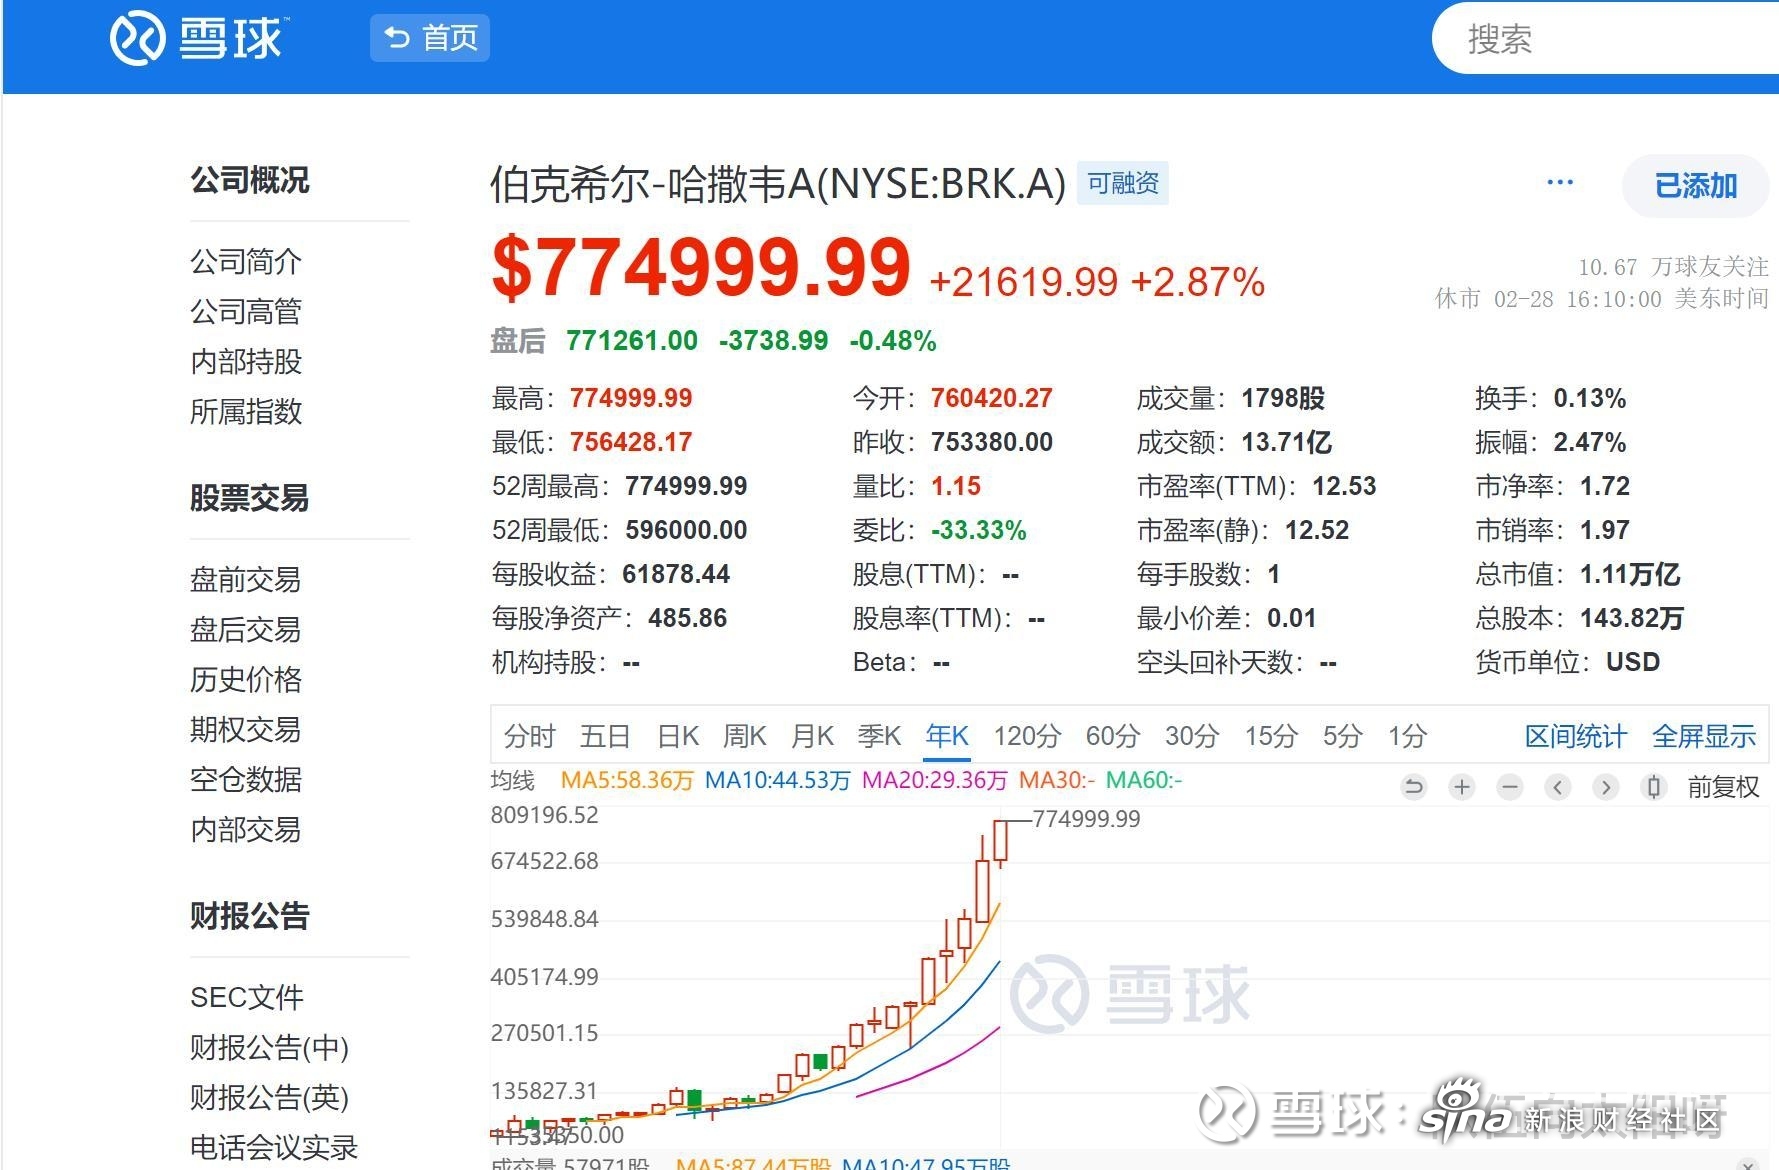Switch chart to 五日 tab
Image resolution: width=1779 pixels, height=1170 pixels.
click(605, 736)
